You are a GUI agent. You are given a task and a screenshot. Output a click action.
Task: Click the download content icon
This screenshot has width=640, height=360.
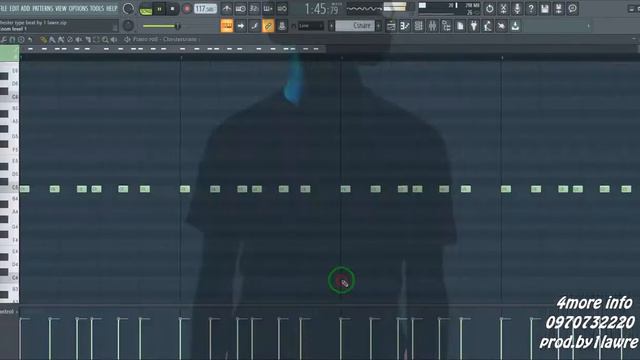(x=516, y=26)
